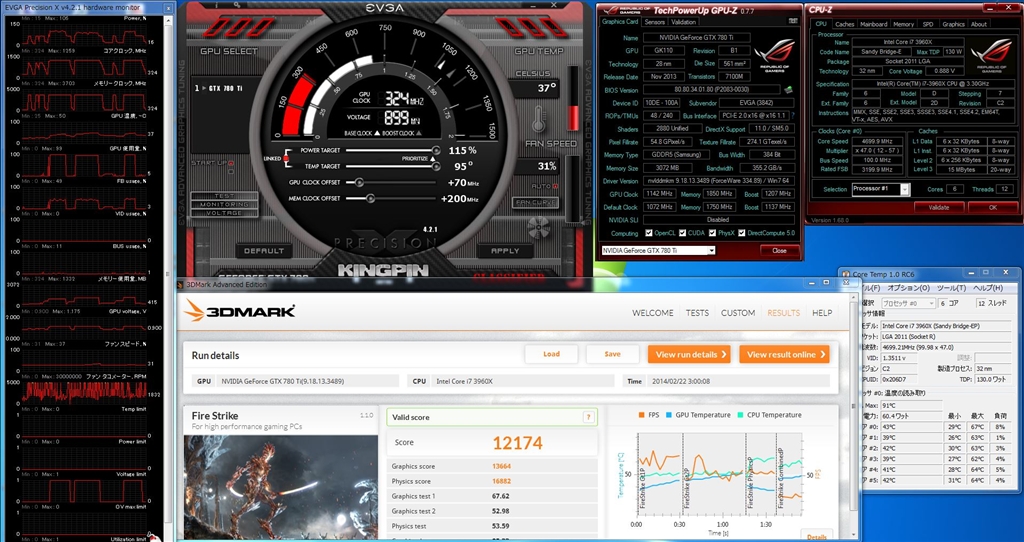
Task: Toggle DirectCompute 5.0 checkbox in GPU-Z
Action: pyautogui.click(x=742, y=233)
